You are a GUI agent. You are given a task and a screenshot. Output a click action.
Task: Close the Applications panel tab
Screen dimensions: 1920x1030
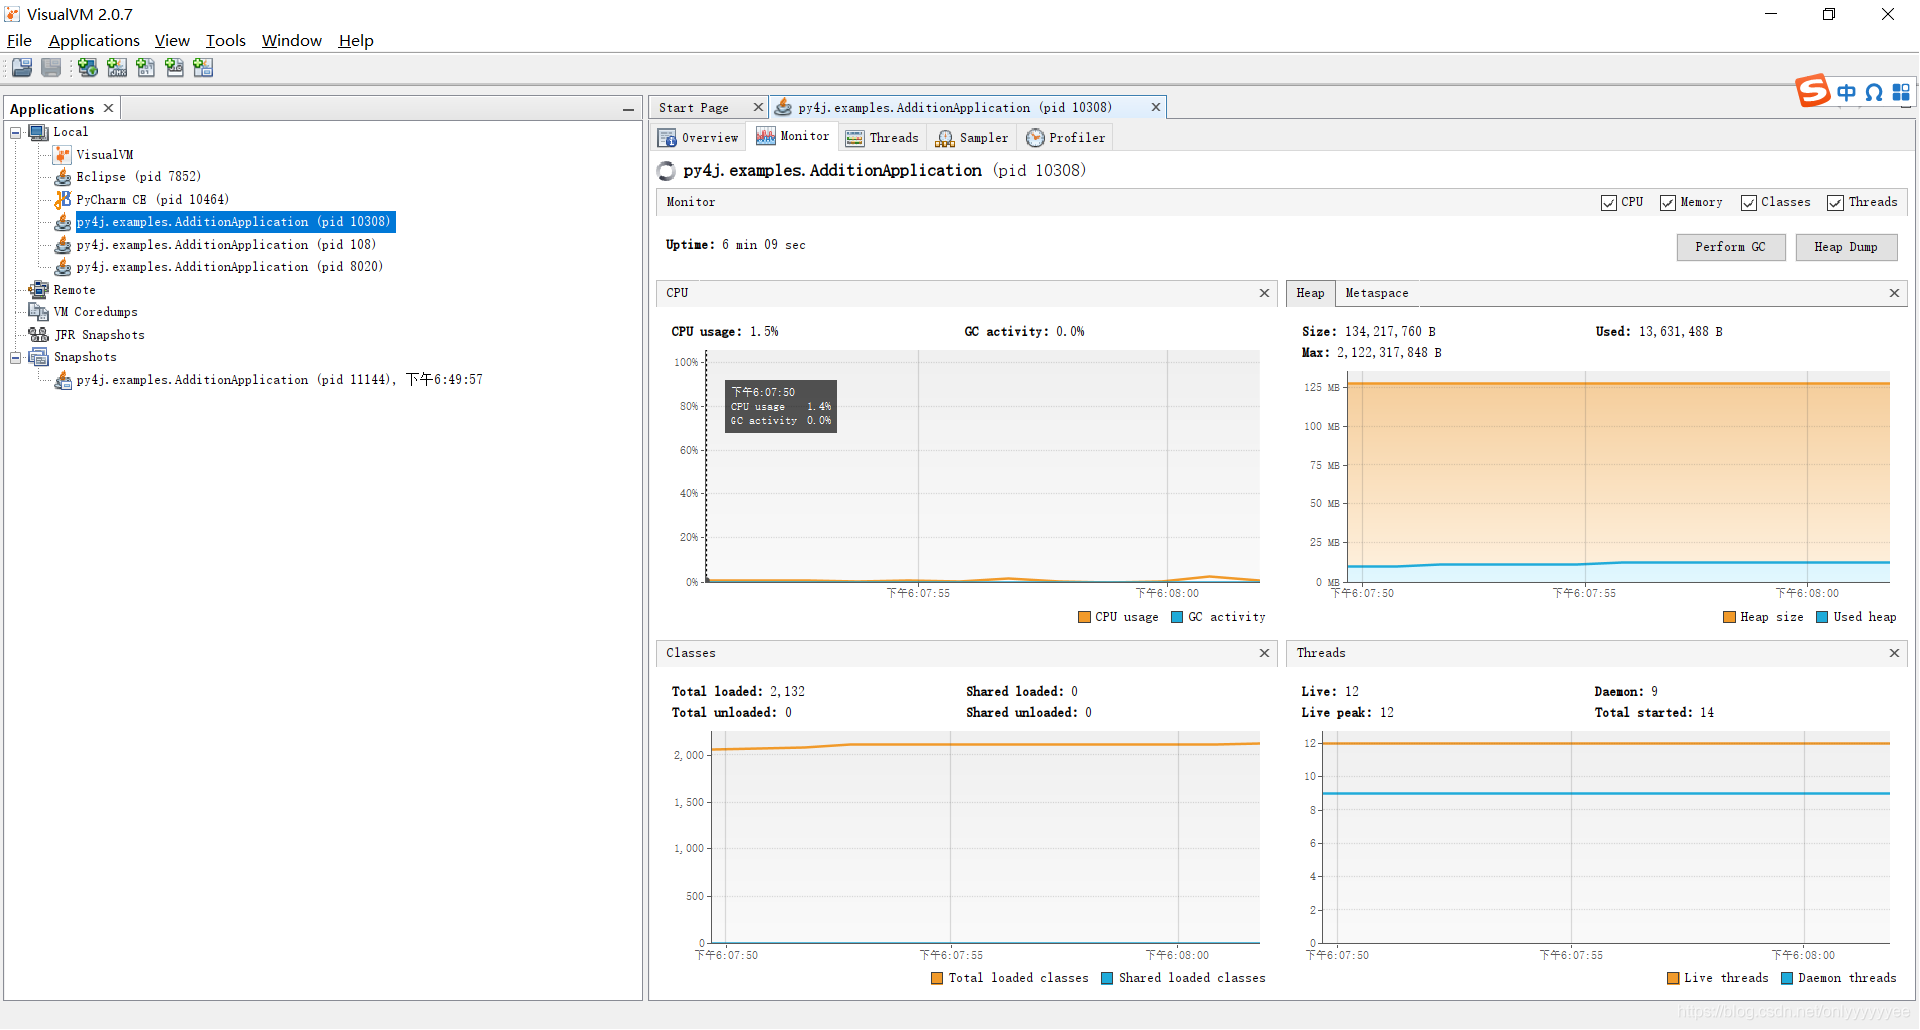pyautogui.click(x=109, y=108)
